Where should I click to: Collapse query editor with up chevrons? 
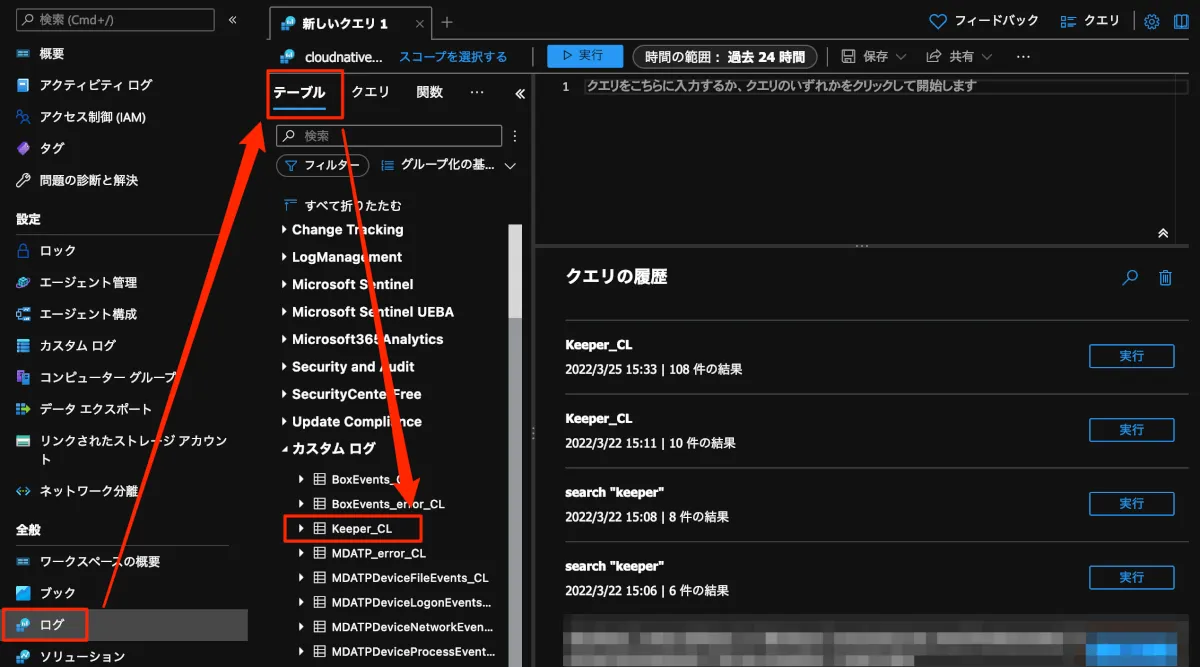pos(1162,232)
